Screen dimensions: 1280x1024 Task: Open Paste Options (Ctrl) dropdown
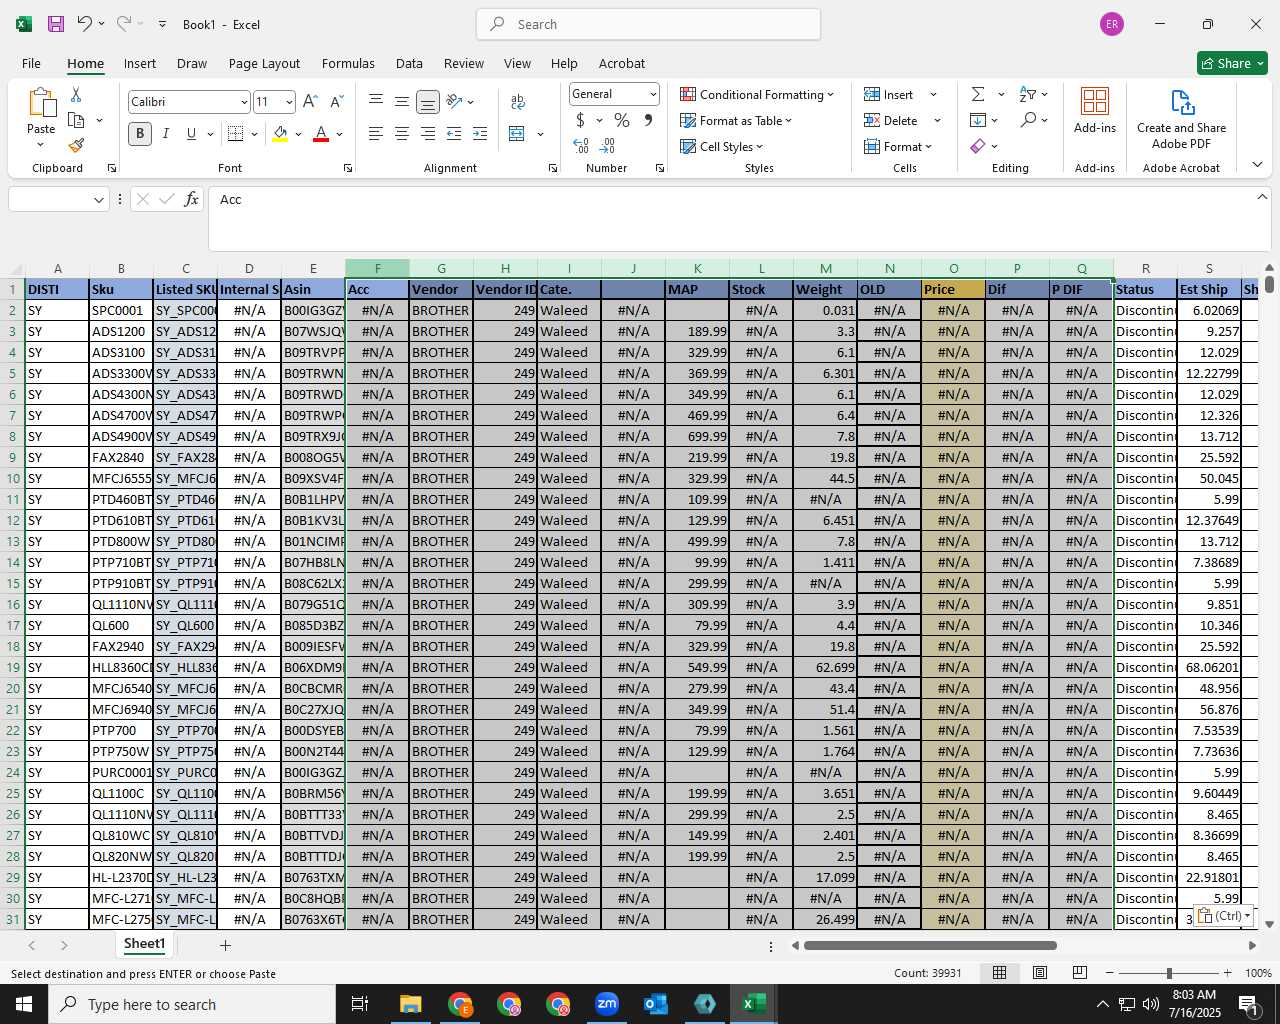(x=1224, y=916)
